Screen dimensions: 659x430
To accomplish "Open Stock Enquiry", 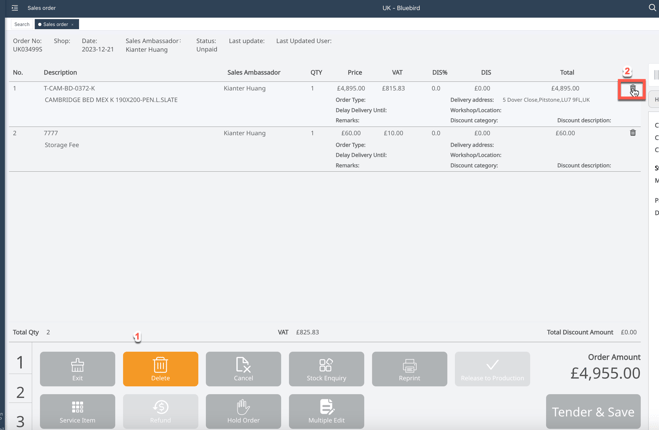I will coord(326,369).
